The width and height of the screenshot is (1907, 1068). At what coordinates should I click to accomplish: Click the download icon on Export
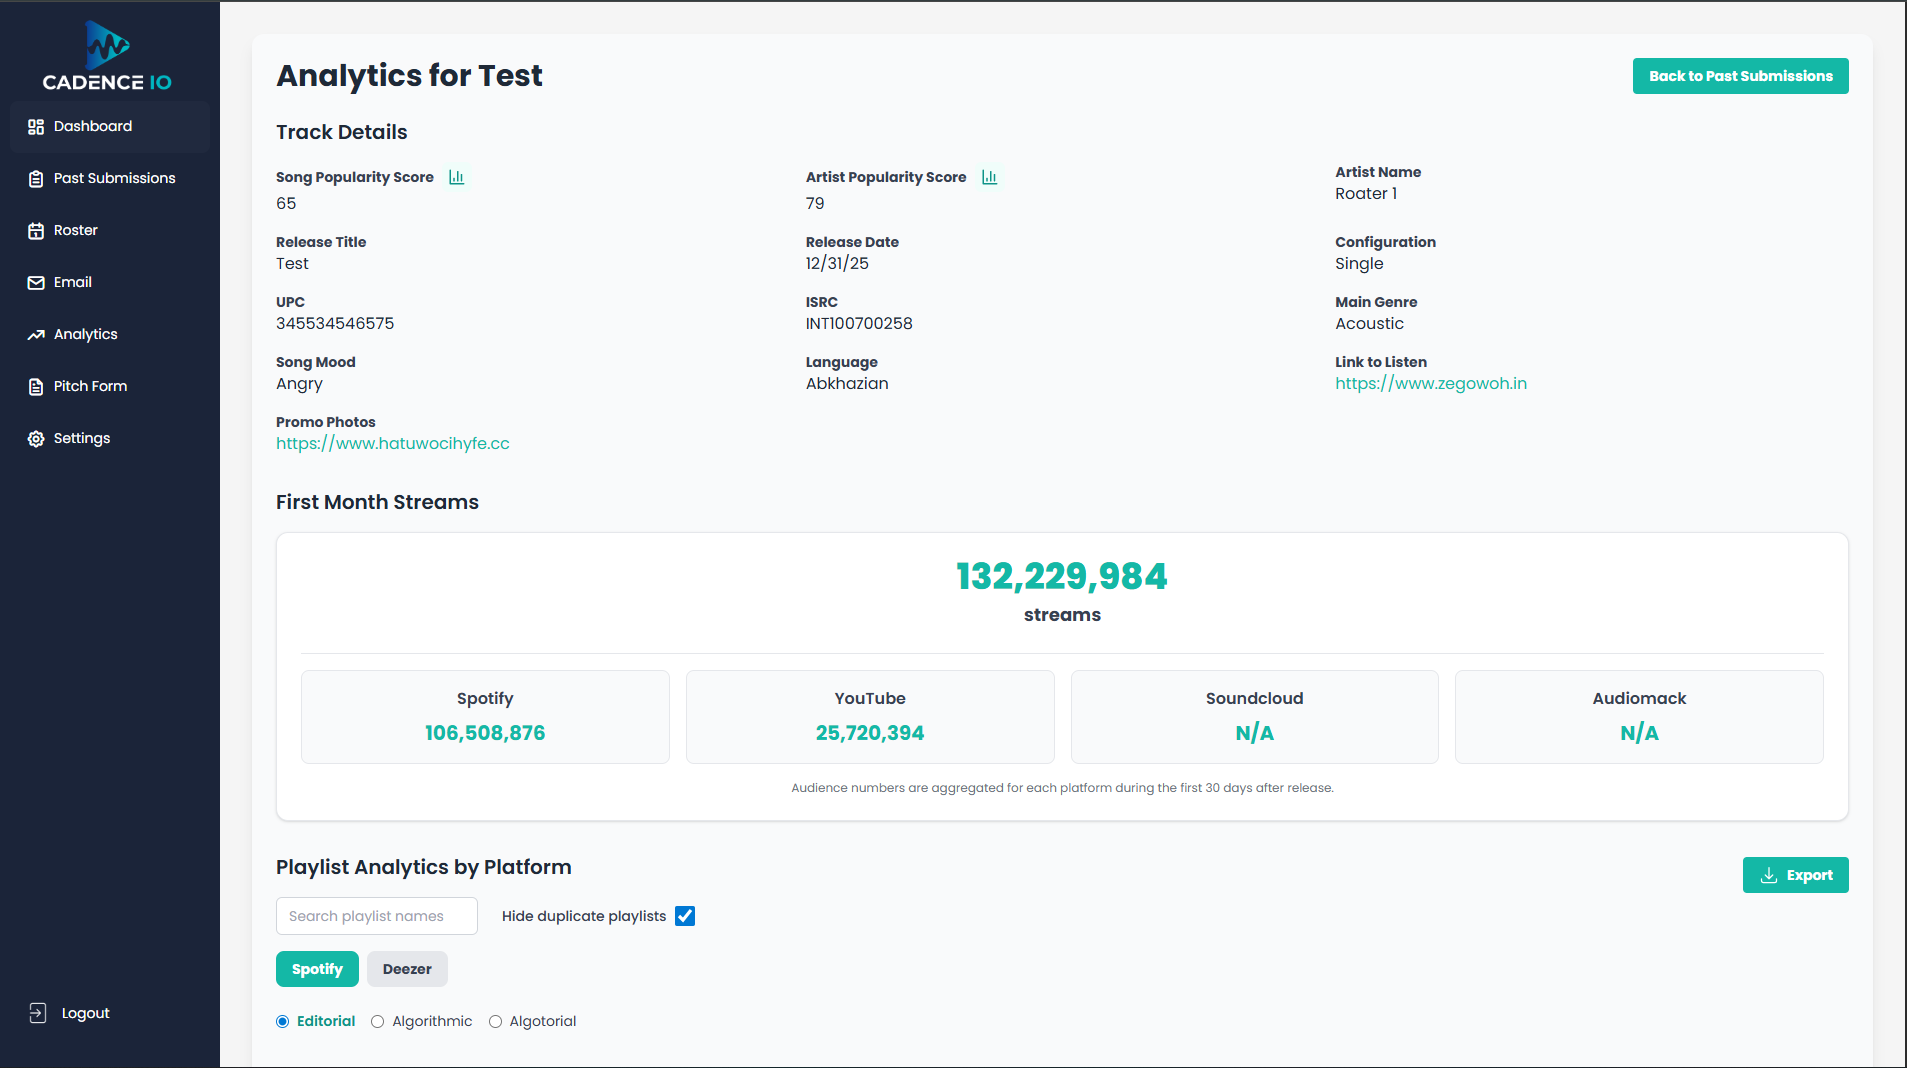pos(1769,875)
